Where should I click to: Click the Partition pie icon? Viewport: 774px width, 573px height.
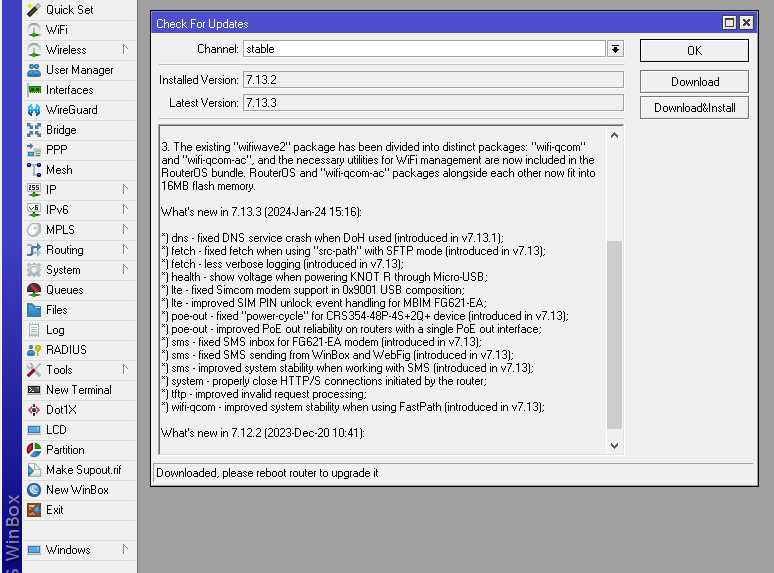(x=34, y=450)
